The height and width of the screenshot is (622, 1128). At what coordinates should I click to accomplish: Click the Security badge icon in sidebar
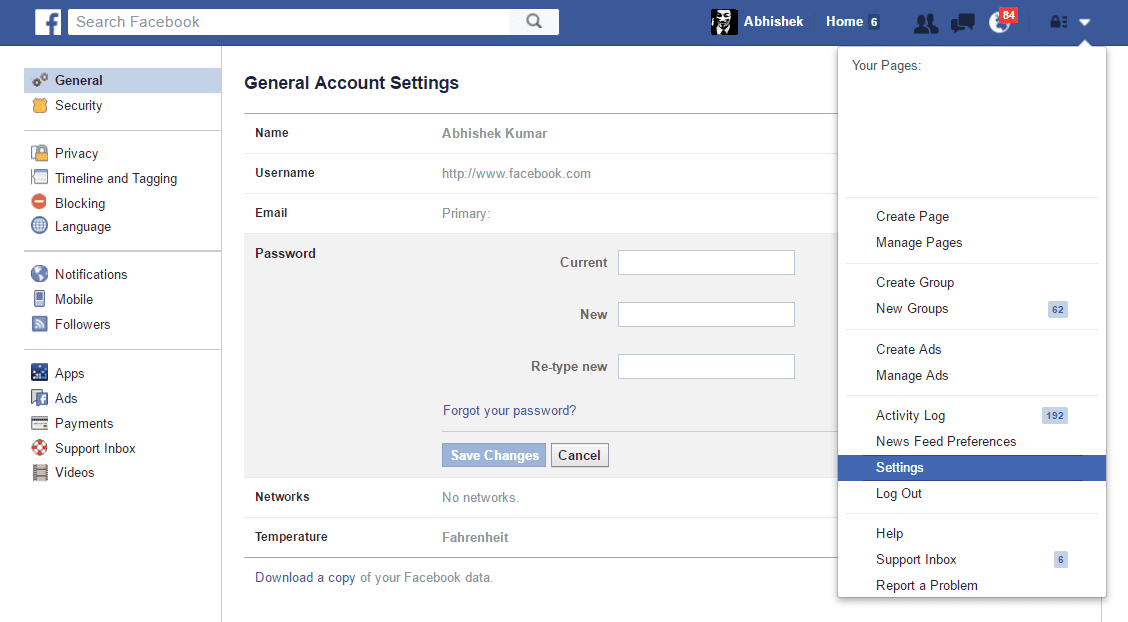tap(40, 105)
